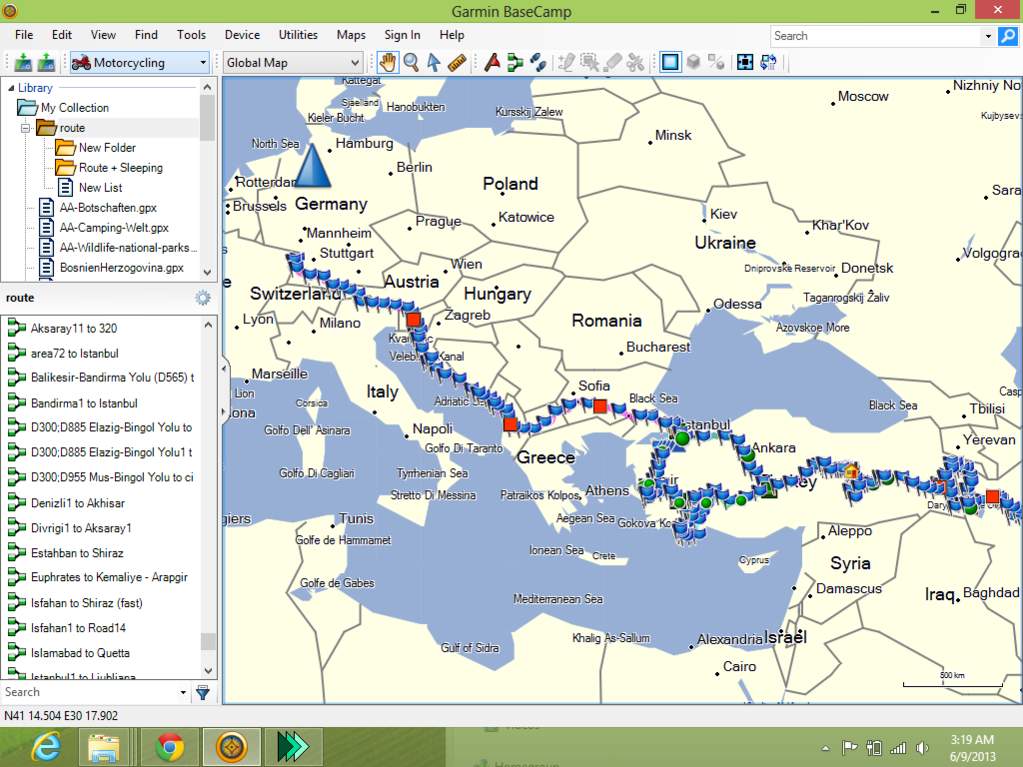
Task: Click the Move Point tool icon
Action: (590, 63)
